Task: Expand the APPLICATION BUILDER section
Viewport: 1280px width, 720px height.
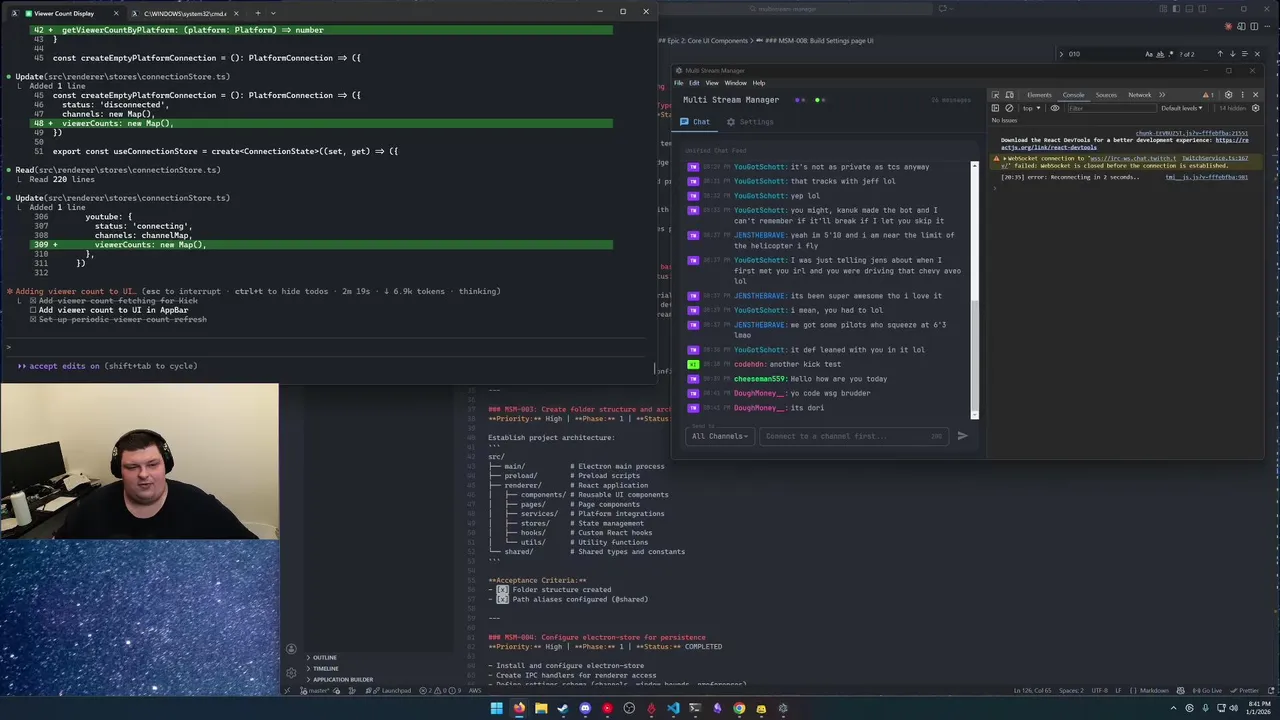Action: tap(343, 679)
